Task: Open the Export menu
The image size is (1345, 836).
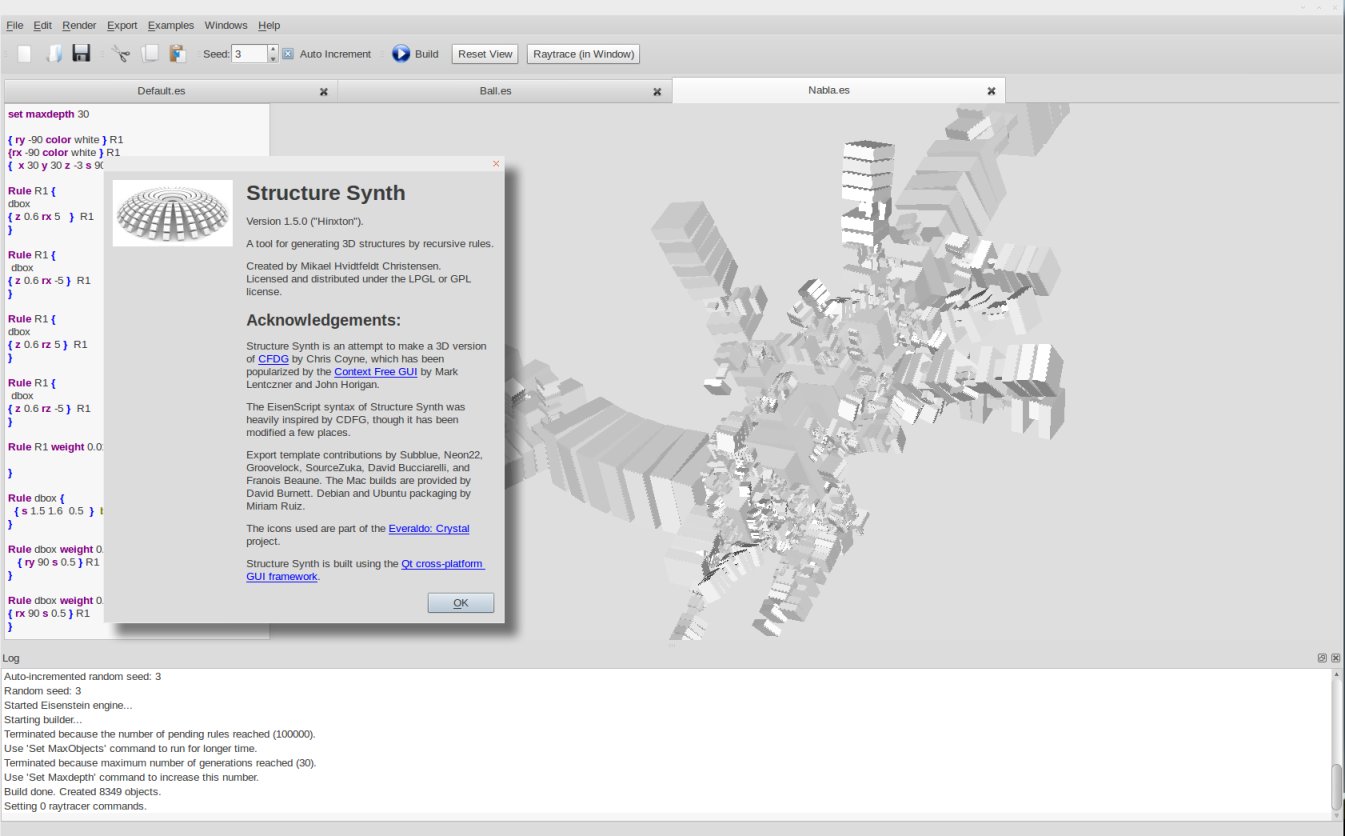Action: 123,25
